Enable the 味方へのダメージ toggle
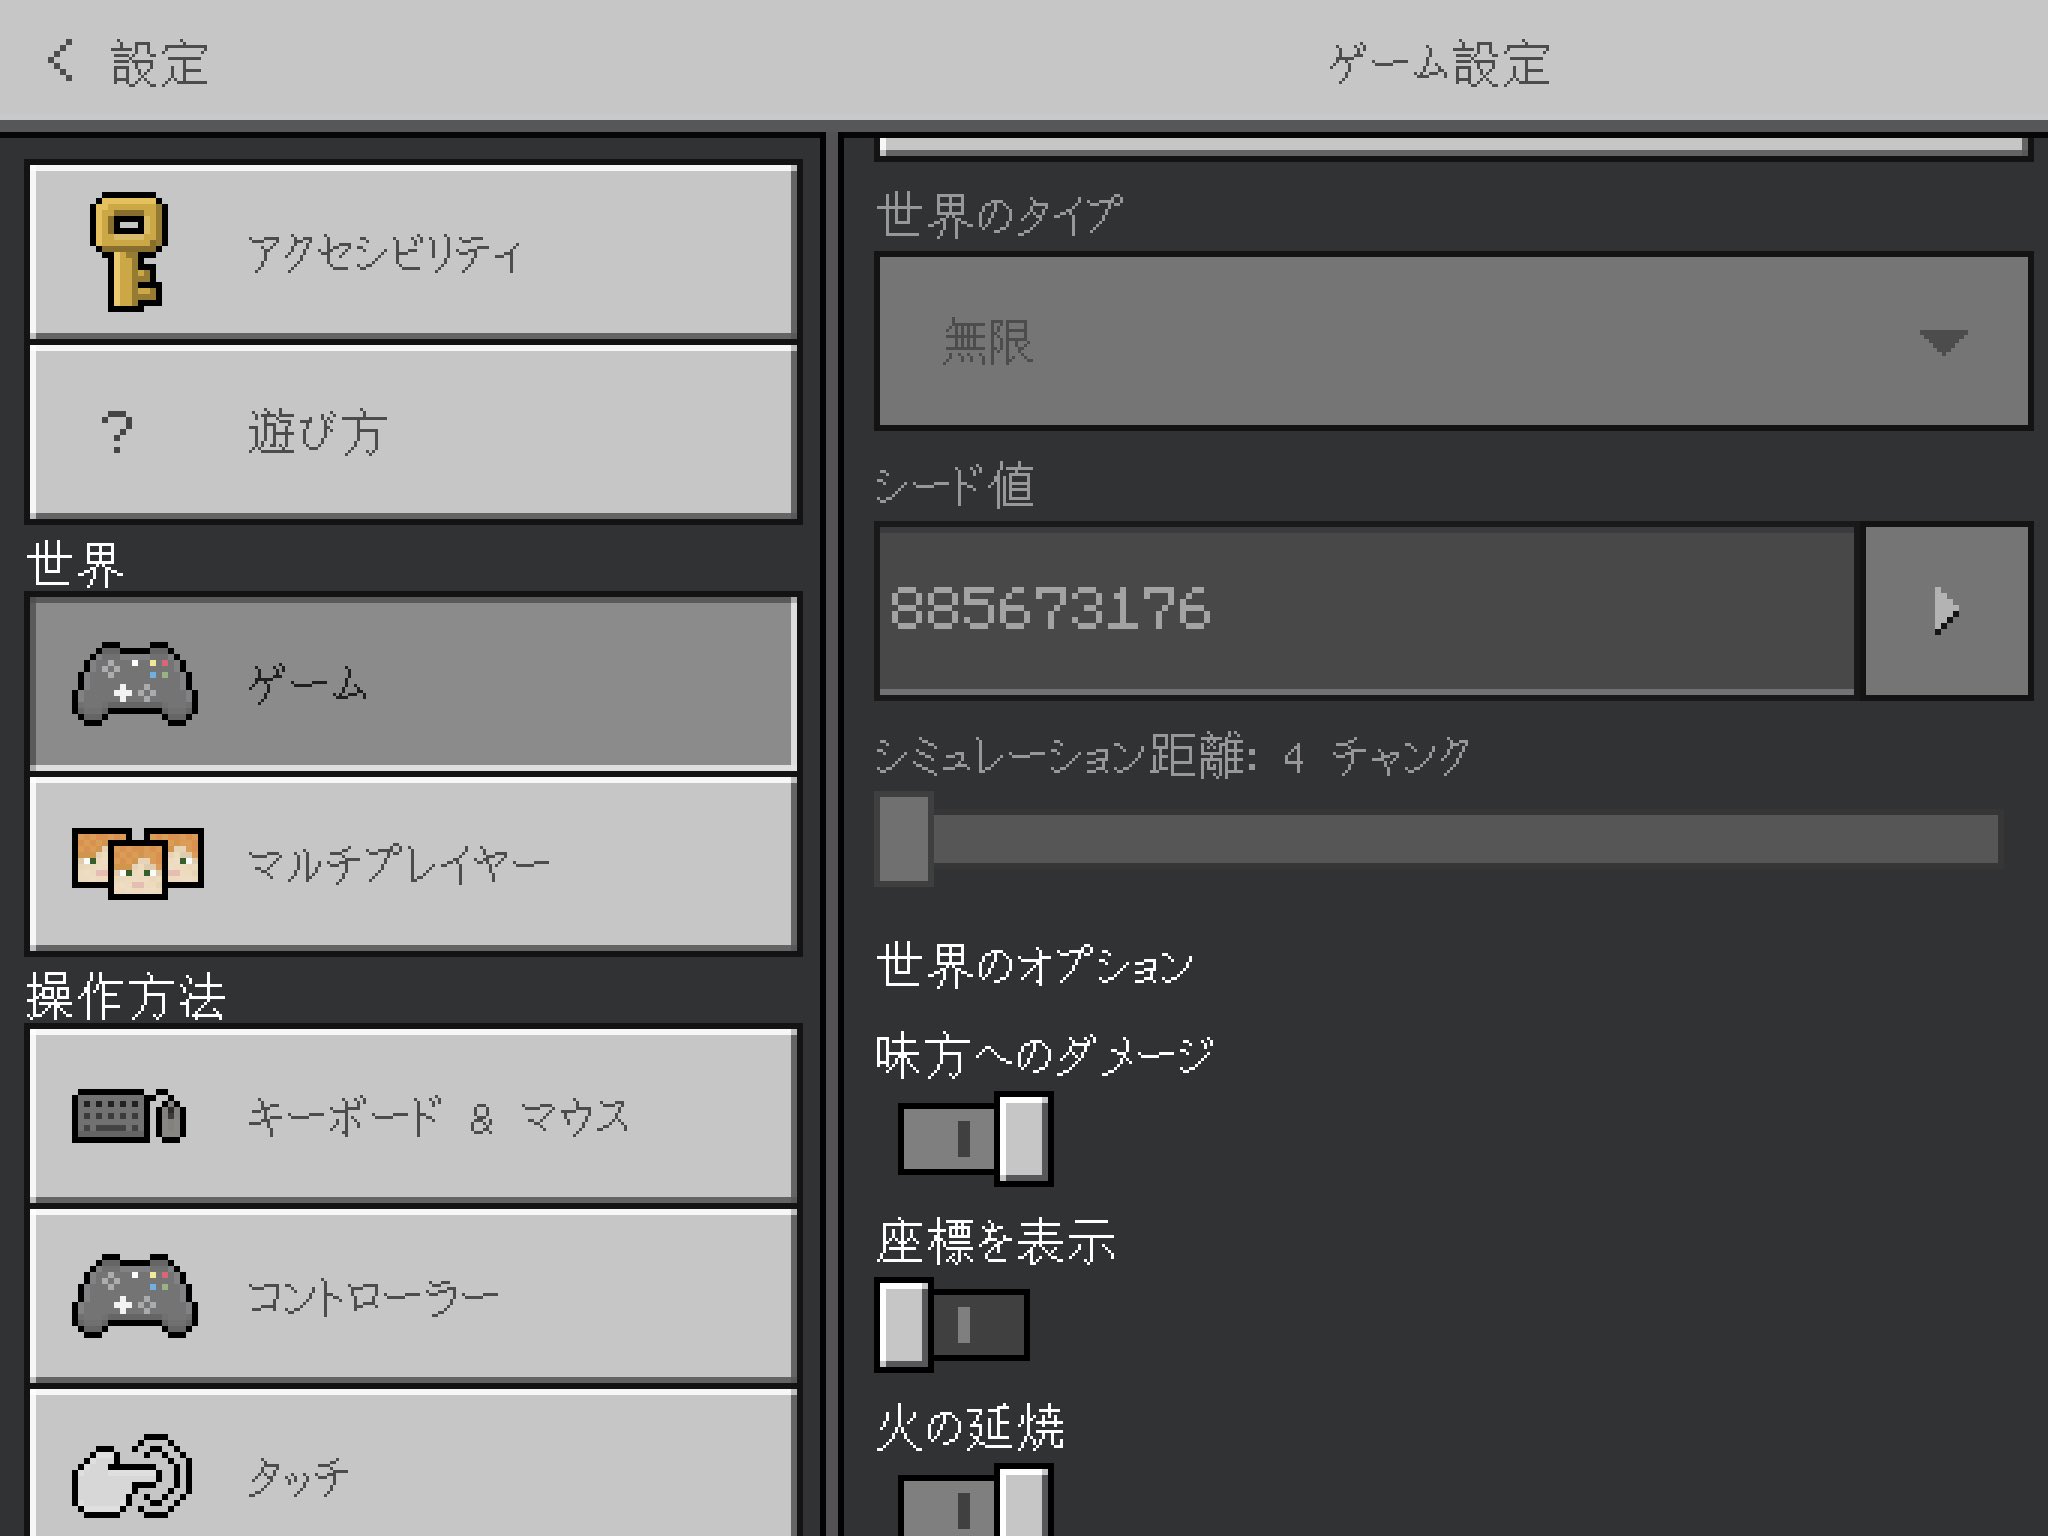The image size is (2048, 1536). coord(975,1137)
